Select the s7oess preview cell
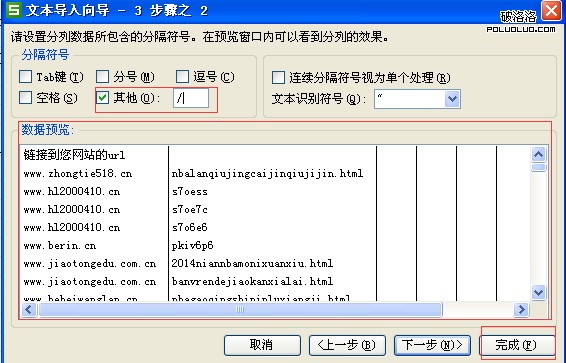This screenshot has width=566, height=363. (190, 192)
